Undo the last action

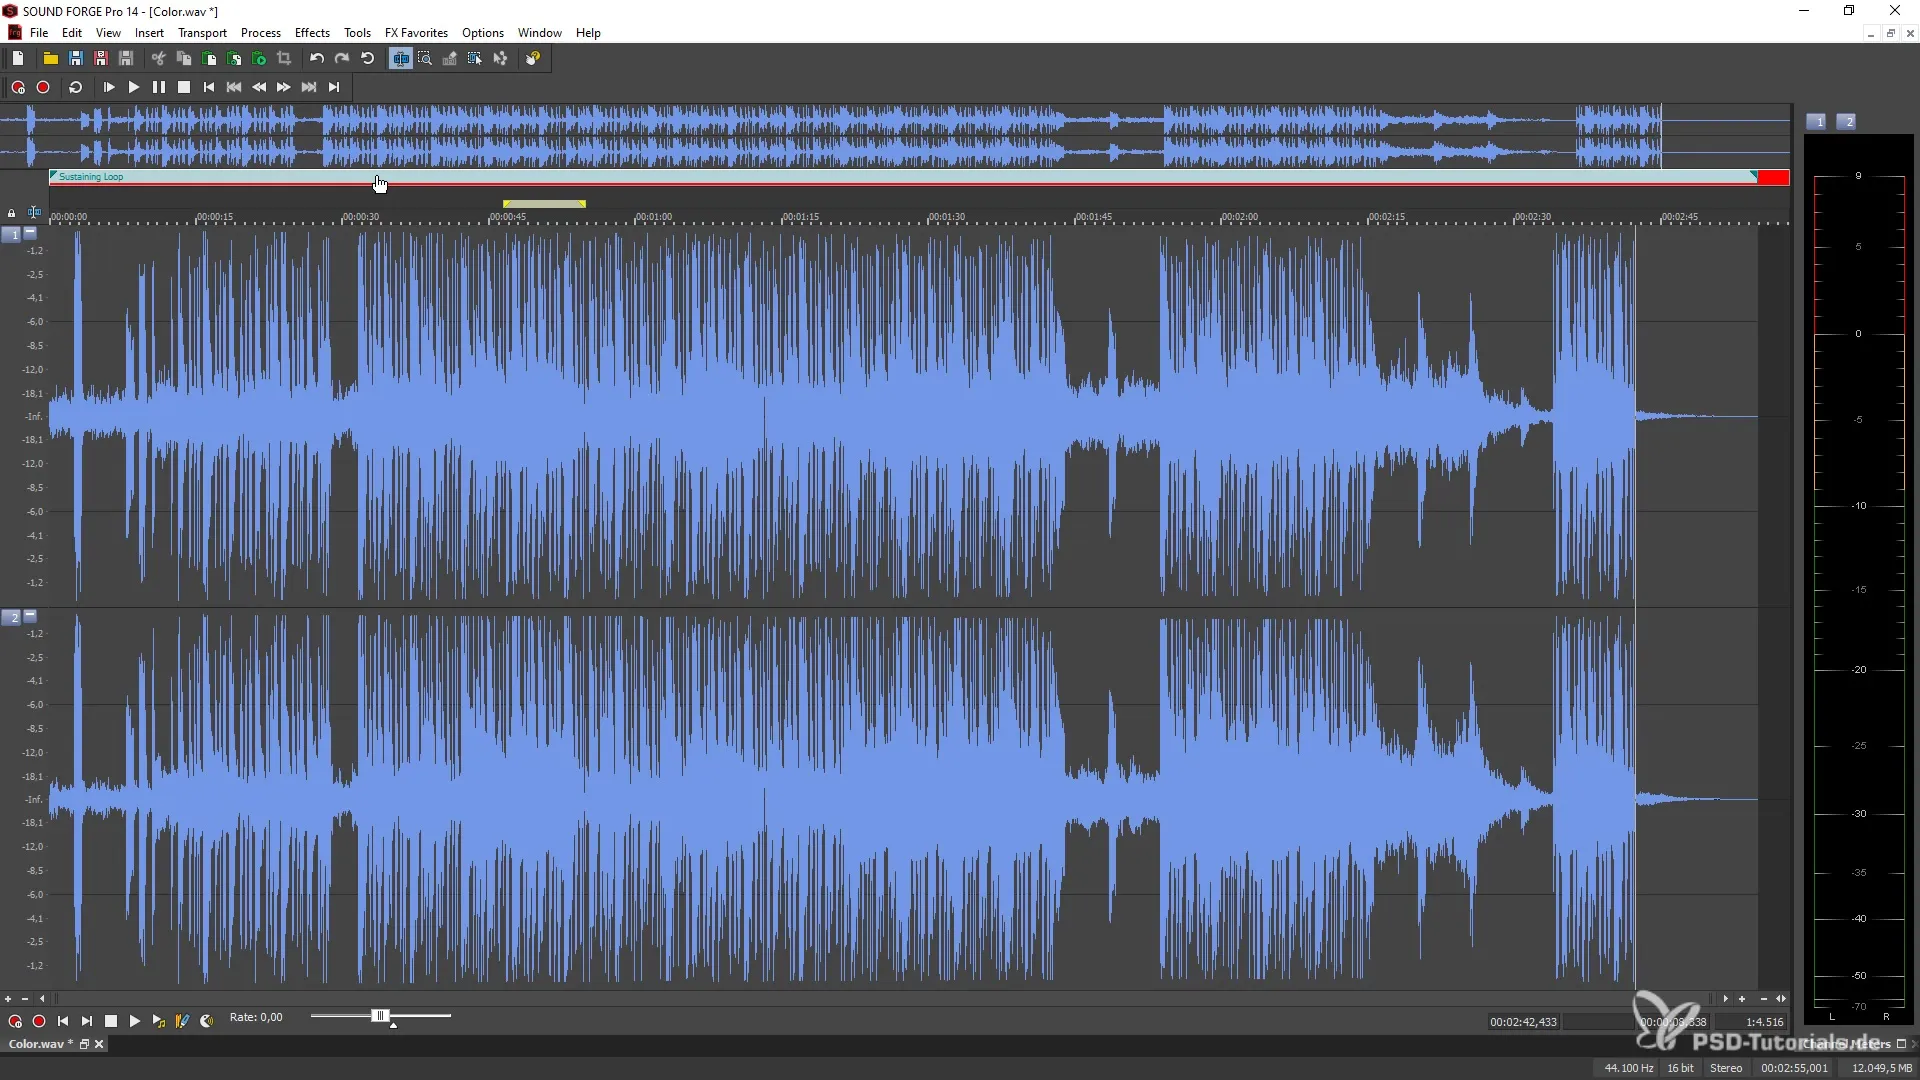tap(317, 58)
